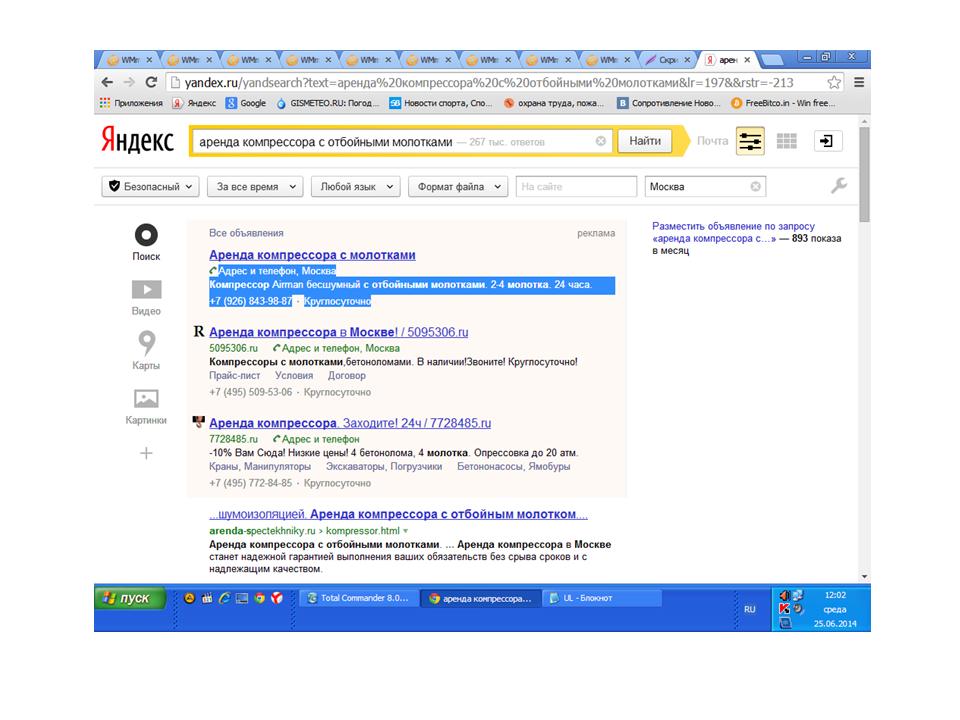This screenshot has height=720, width=960.
Task: Close the арен Yandex tab
Action: click(747, 60)
